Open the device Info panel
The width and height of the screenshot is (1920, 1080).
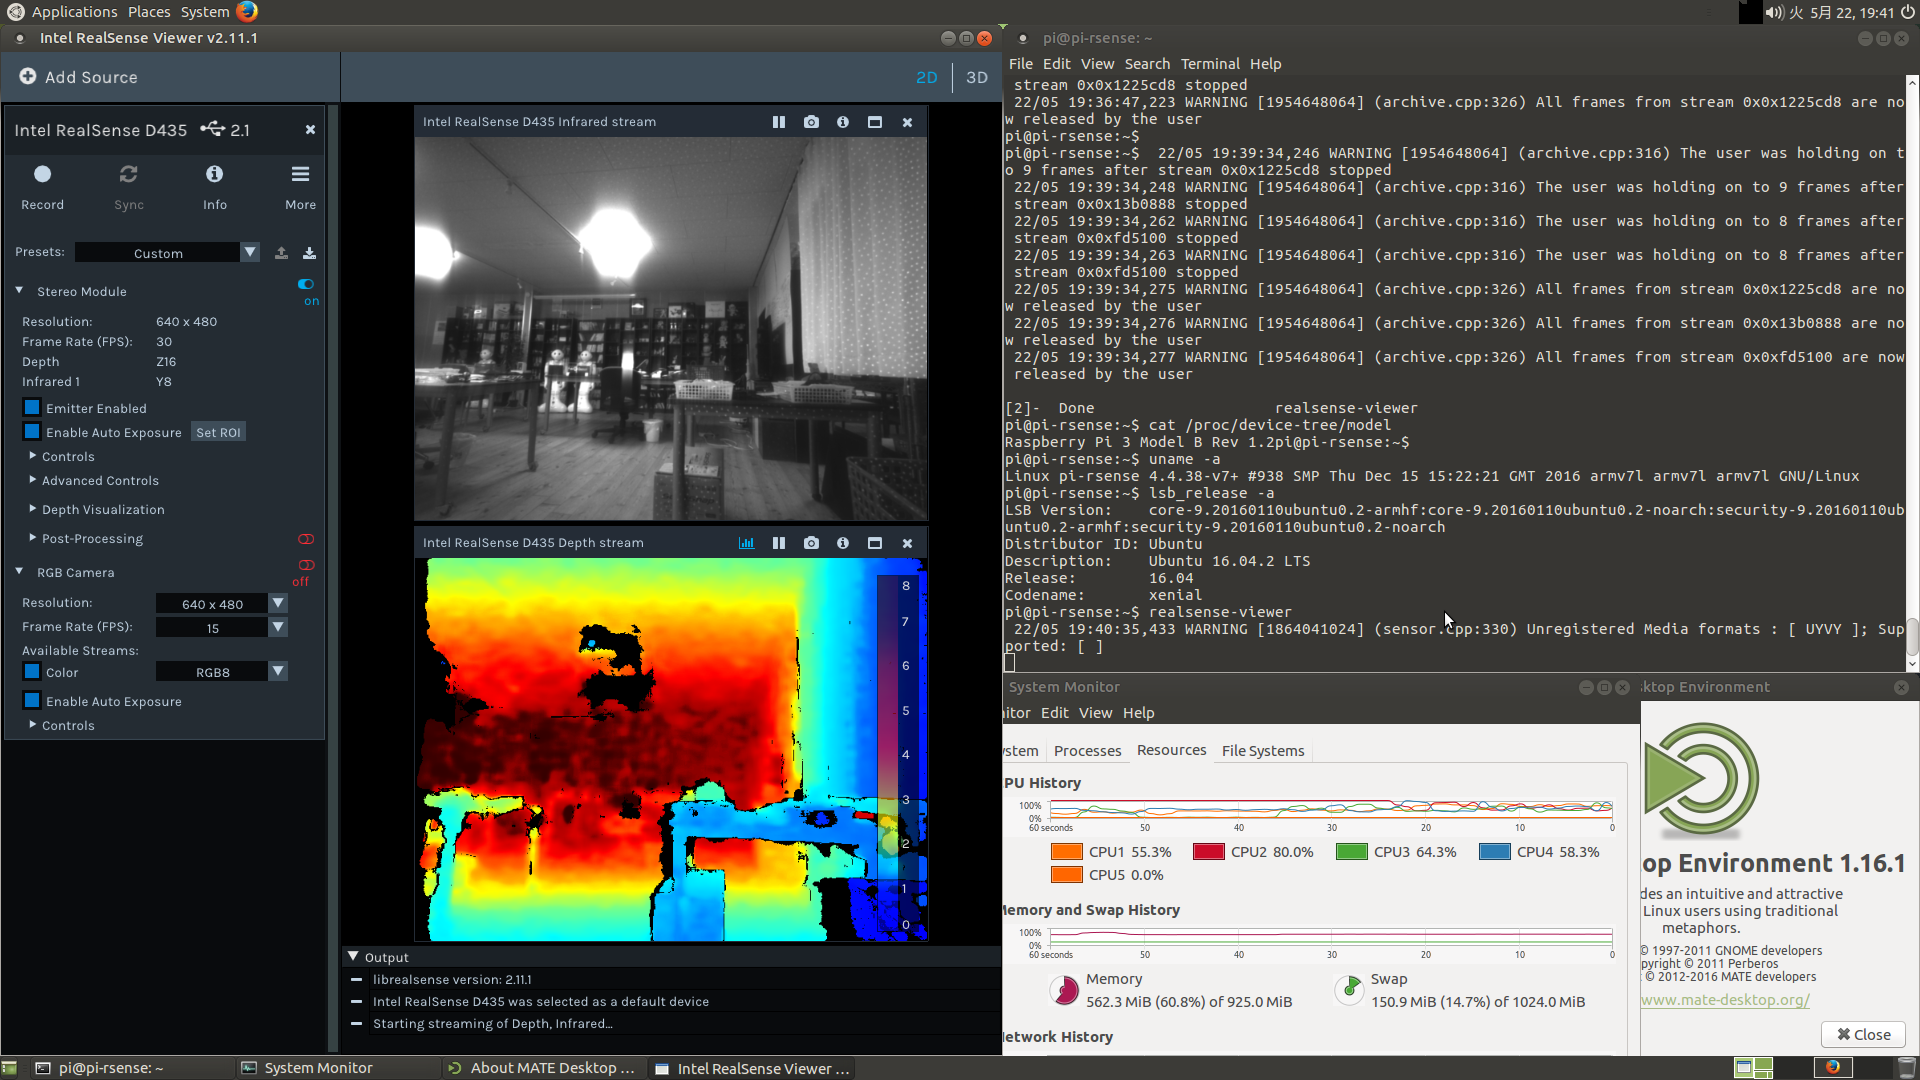(214, 174)
